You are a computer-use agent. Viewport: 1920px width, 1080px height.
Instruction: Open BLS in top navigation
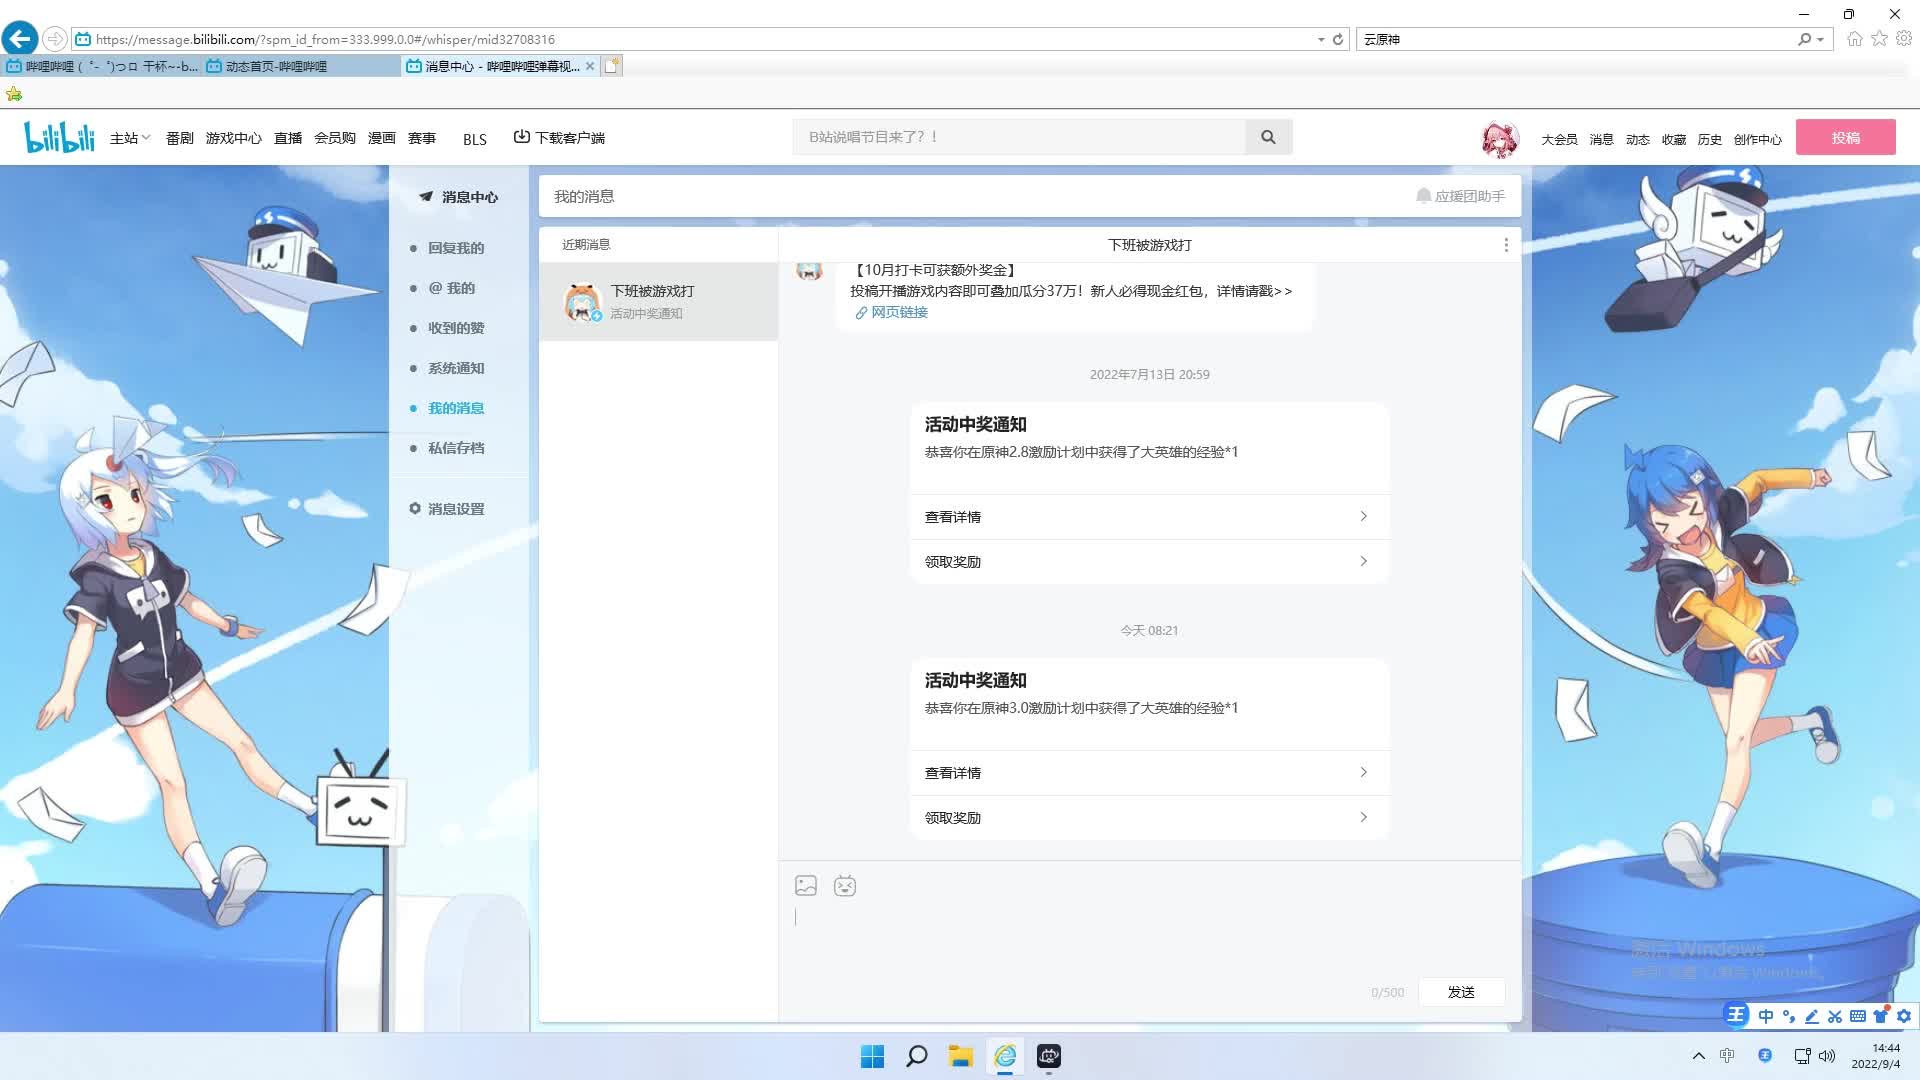(475, 139)
